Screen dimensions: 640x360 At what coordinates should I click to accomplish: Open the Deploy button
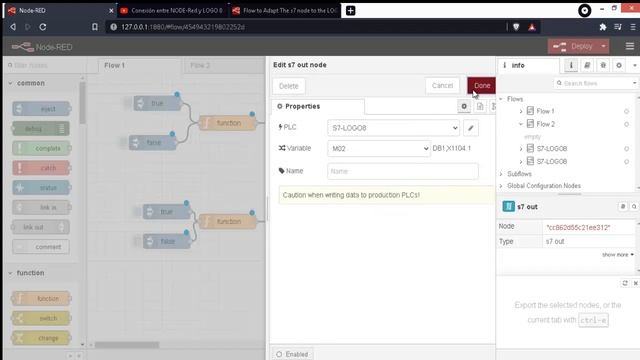point(573,47)
